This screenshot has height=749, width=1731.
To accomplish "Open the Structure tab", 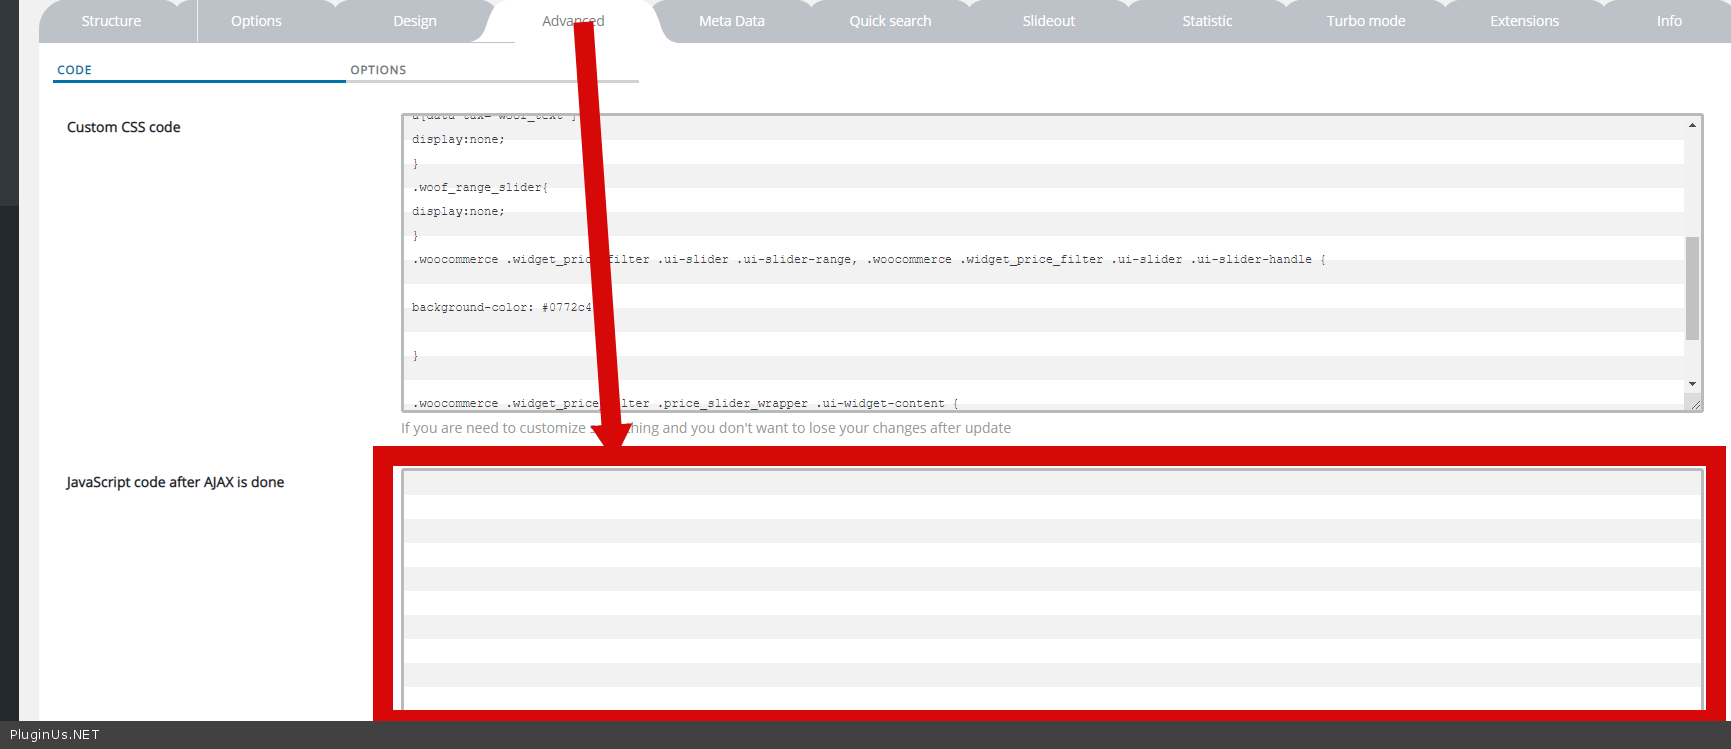I will (x=111, y=21).
